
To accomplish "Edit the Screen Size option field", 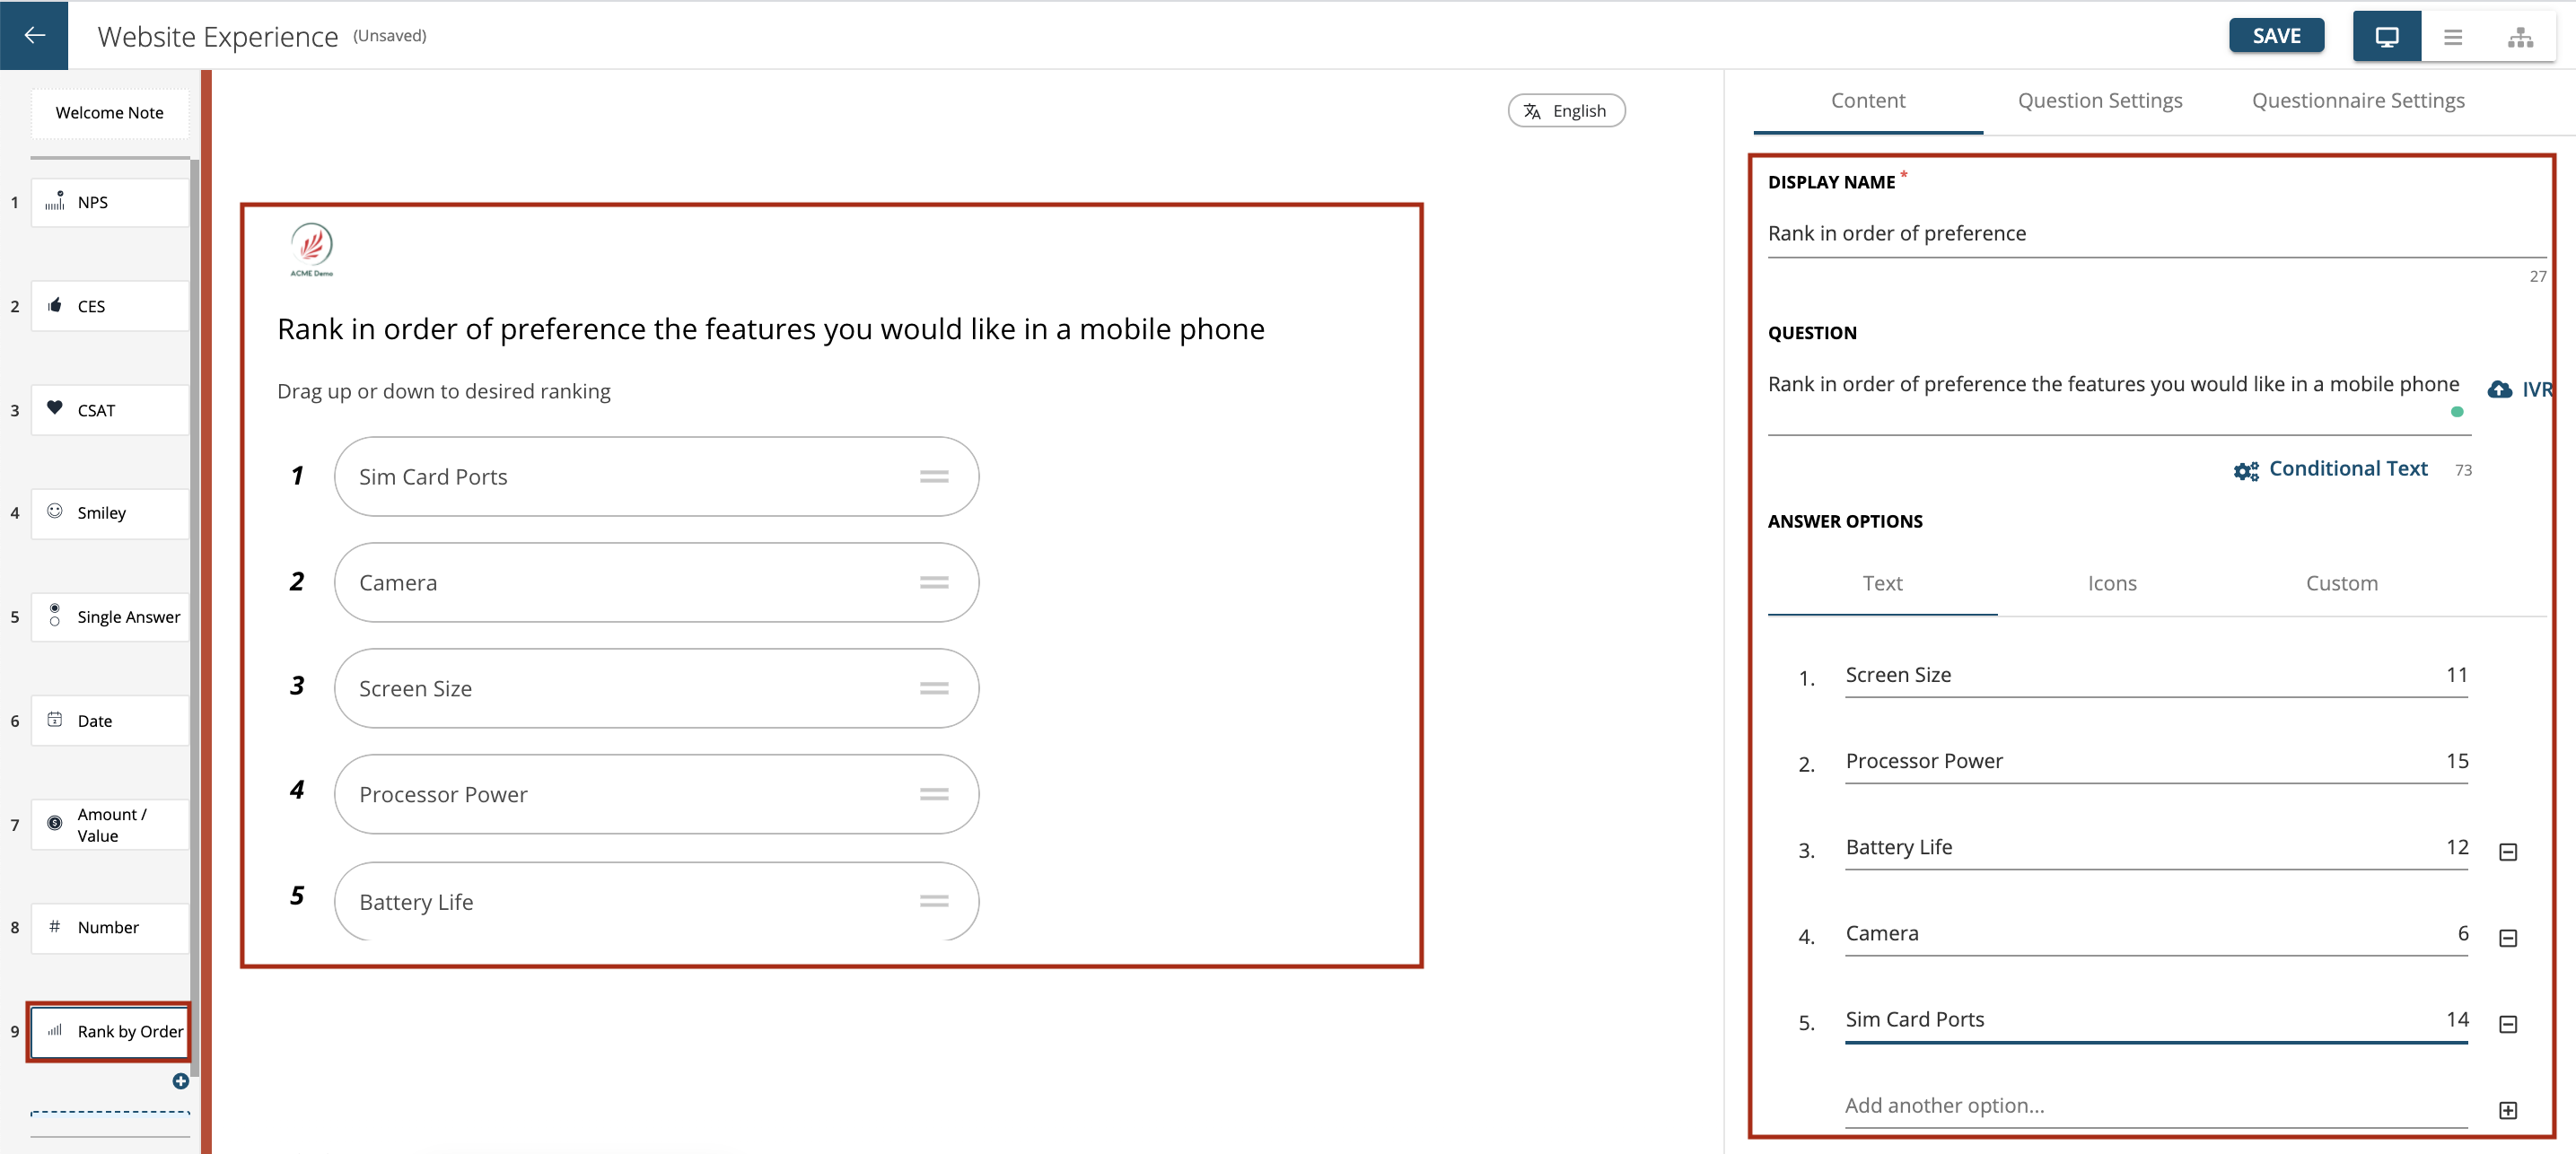I will 2155,676.
